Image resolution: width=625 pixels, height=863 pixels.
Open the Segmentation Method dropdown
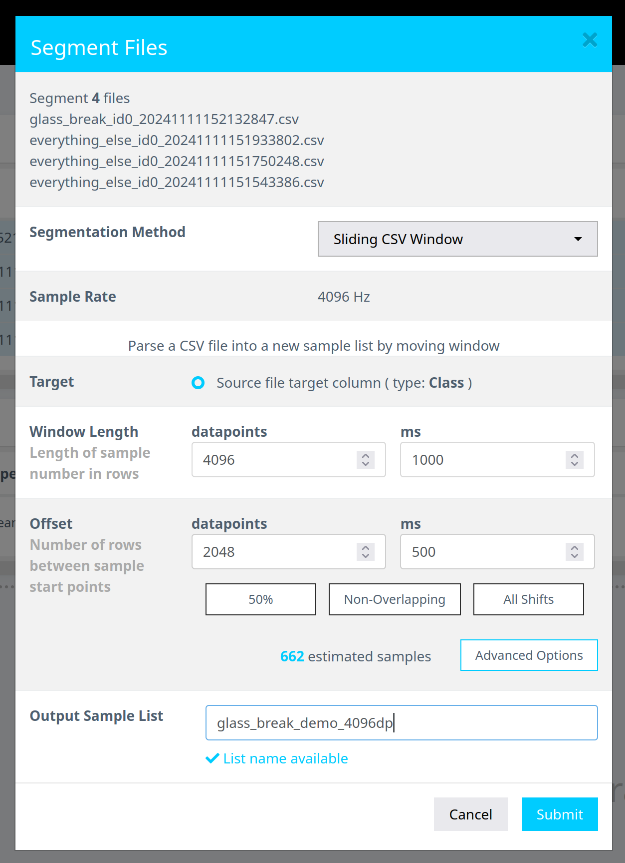coord(457,239)
